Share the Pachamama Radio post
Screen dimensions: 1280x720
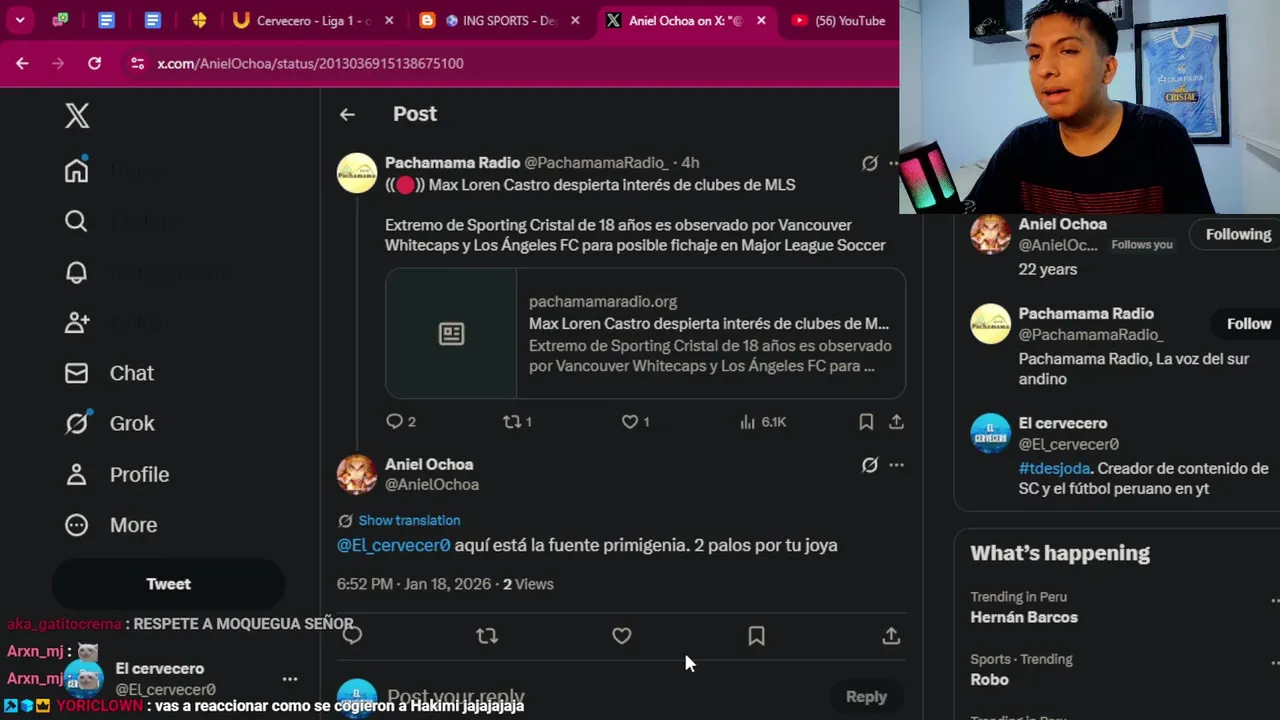[x=897, y=422]
